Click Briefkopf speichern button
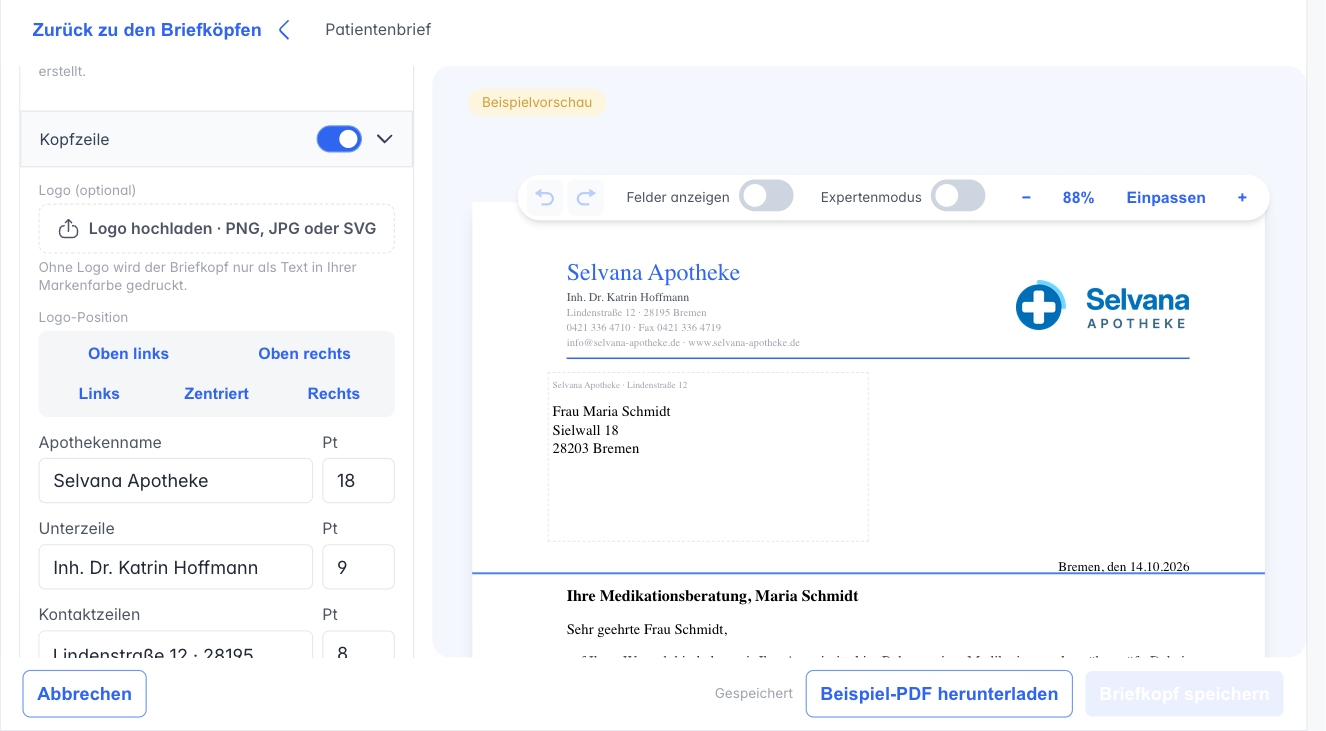Image resolution: width=1326 pixels, height=731 pixels. (x=1184, y=694)
